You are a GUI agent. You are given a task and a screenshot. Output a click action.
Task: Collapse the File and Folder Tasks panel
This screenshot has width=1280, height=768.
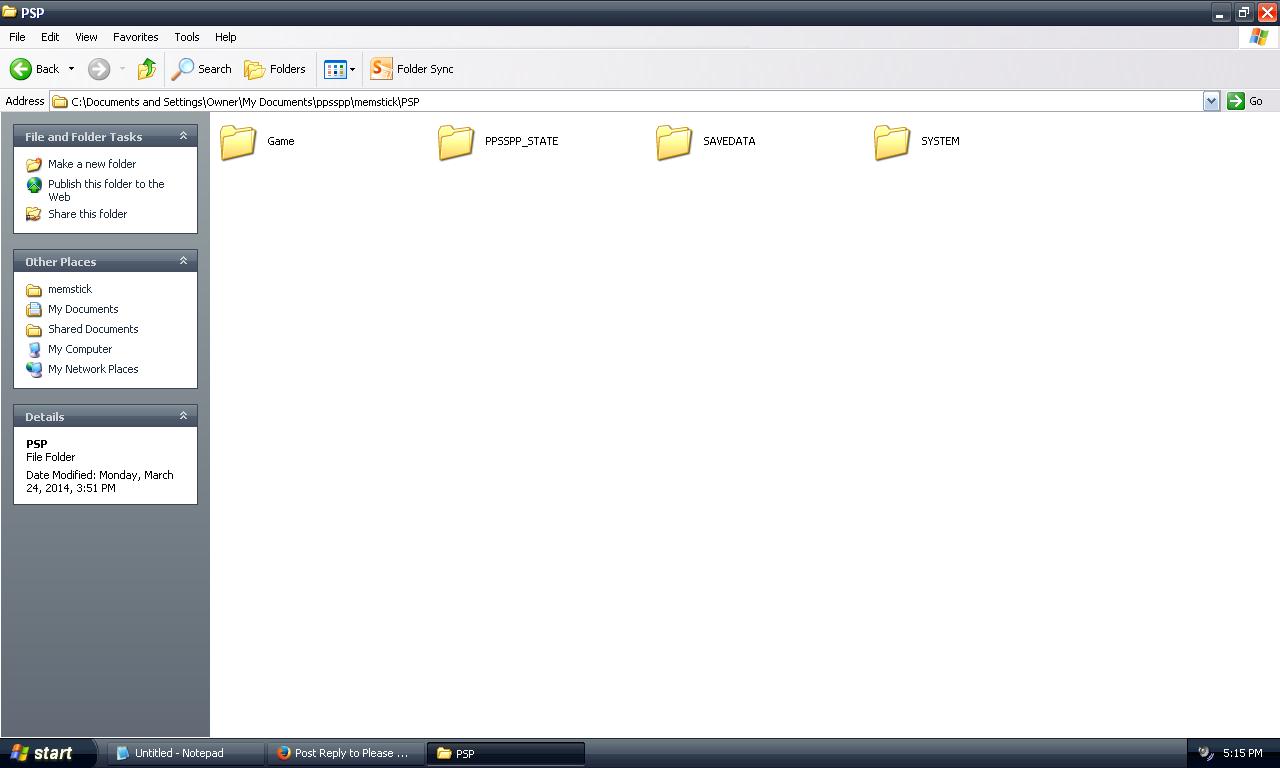183,136
